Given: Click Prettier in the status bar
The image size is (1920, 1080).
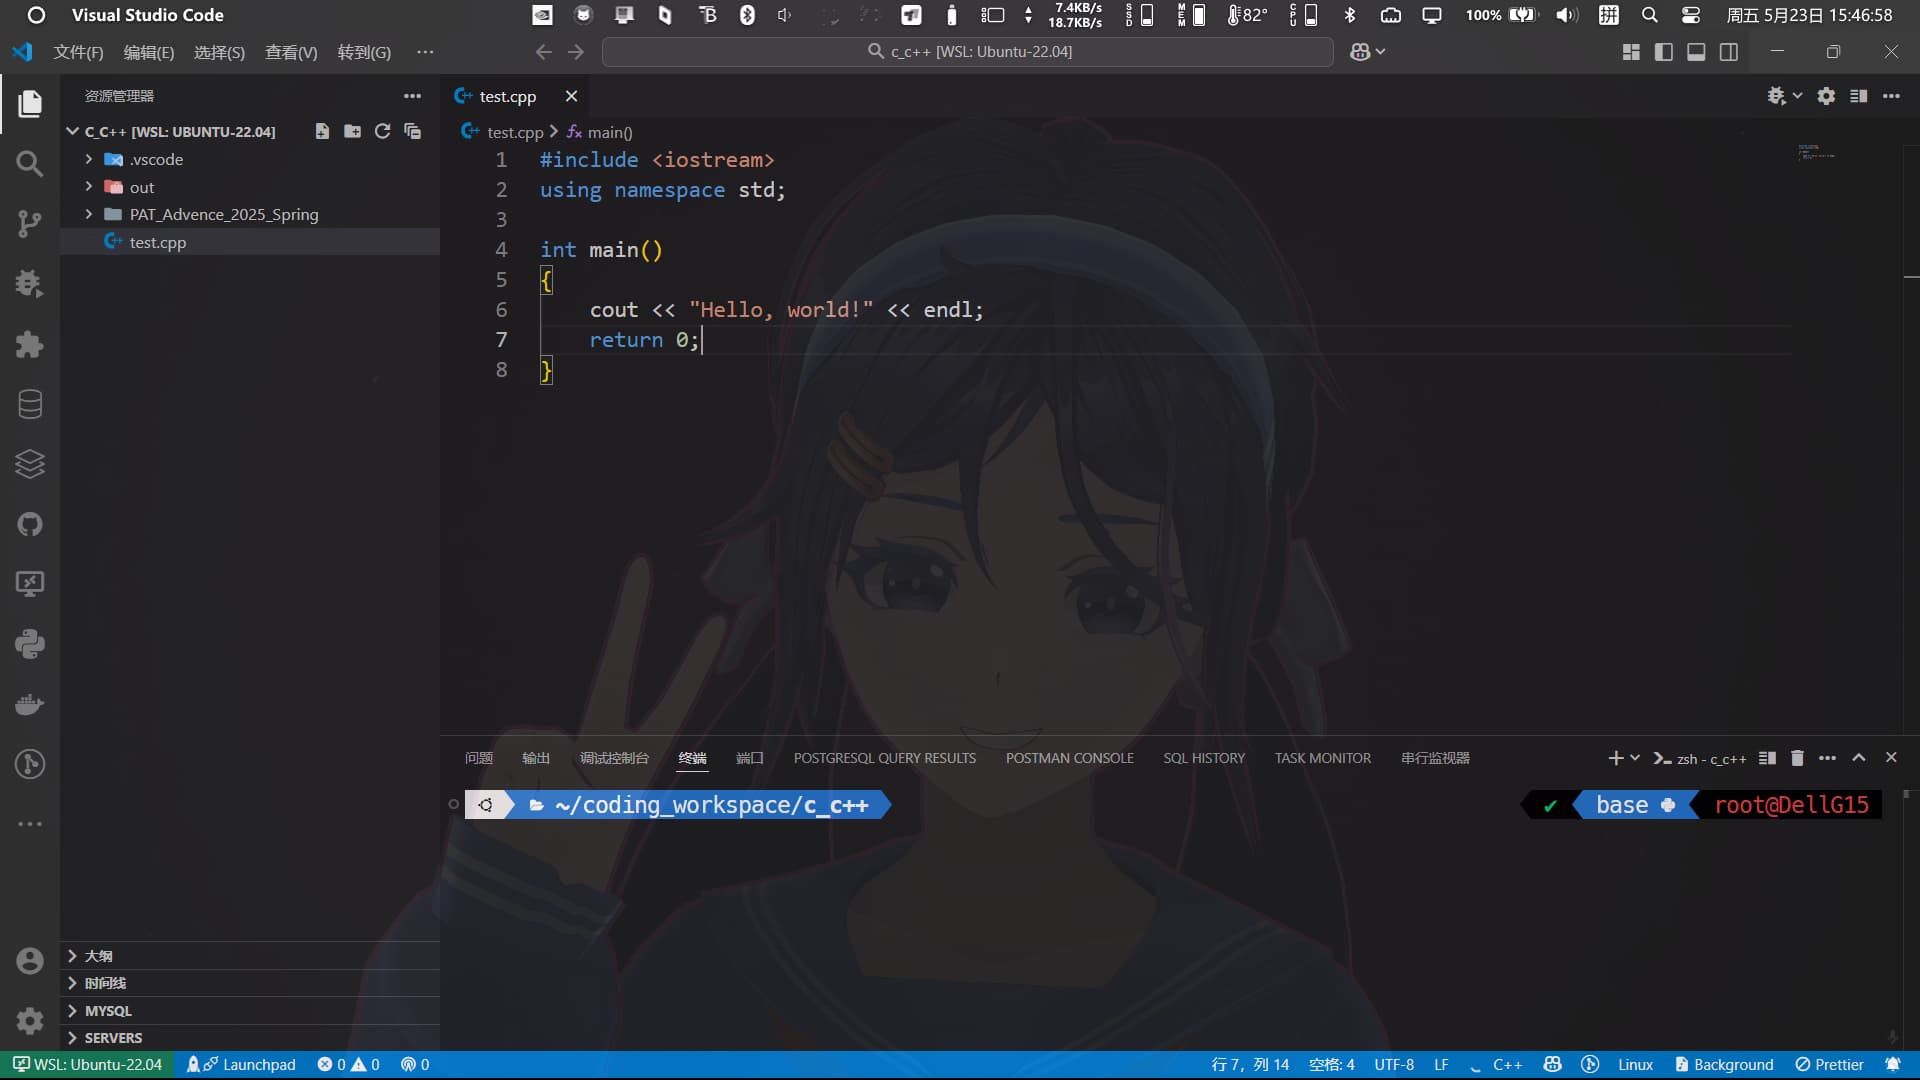Looking at the screenshot, I should click(x=1829, y=1064).
